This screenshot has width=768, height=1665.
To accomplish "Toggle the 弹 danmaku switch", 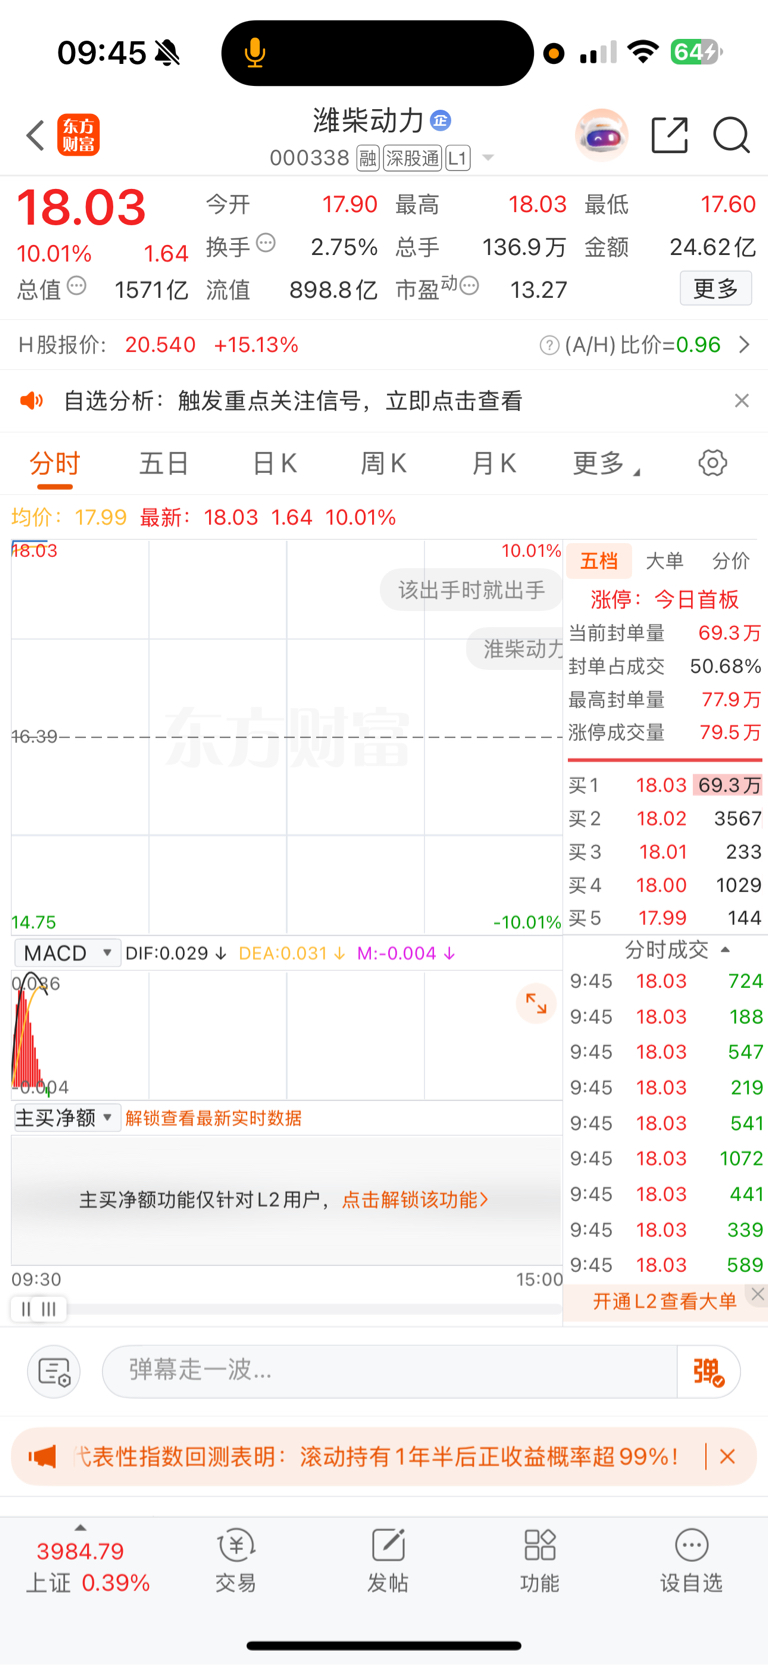I will [x=709, y=1371].
